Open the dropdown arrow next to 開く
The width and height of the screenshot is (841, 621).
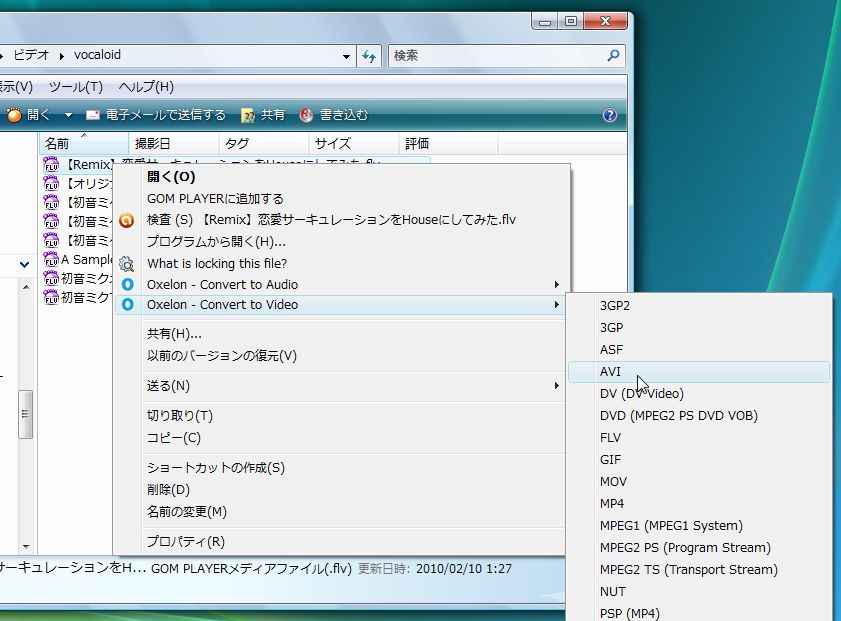coord(68,115)
